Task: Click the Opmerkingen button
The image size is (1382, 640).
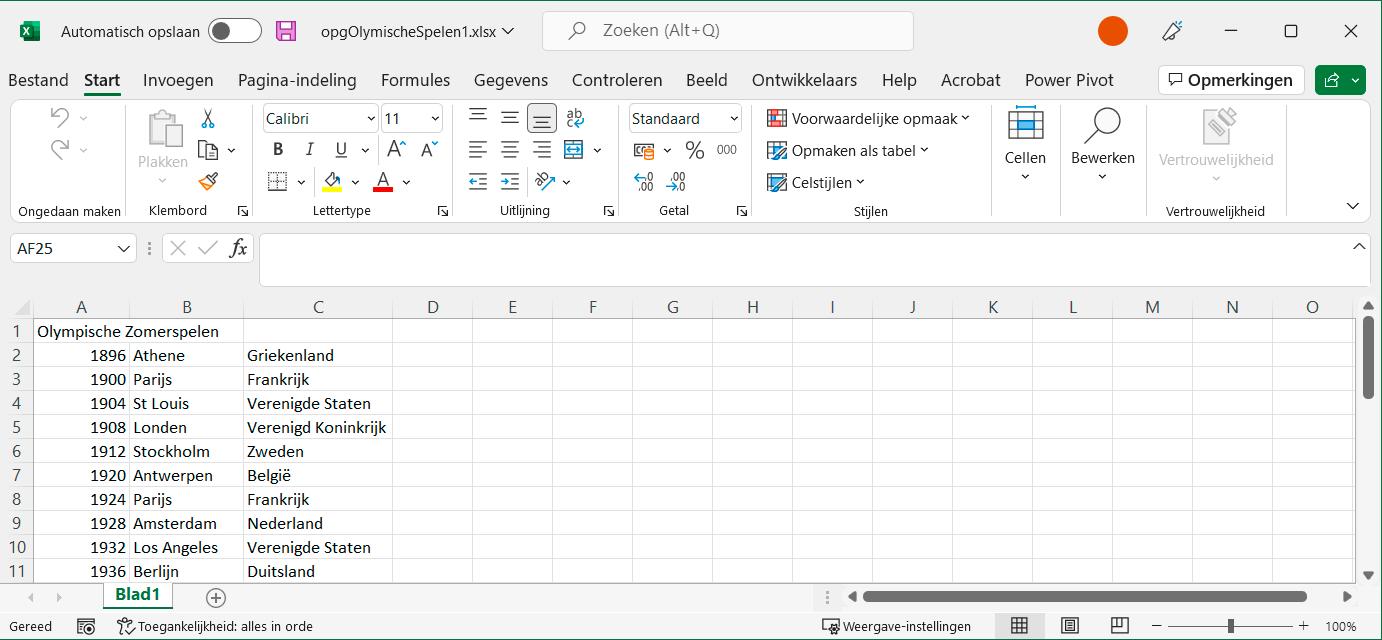Action: 1230,80
